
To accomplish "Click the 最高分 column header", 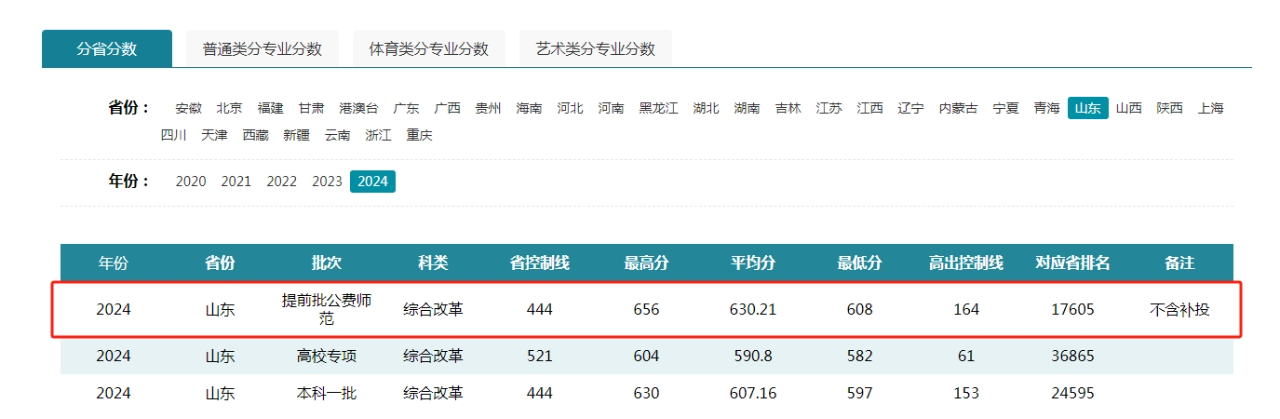I will [x=647, y=263].
